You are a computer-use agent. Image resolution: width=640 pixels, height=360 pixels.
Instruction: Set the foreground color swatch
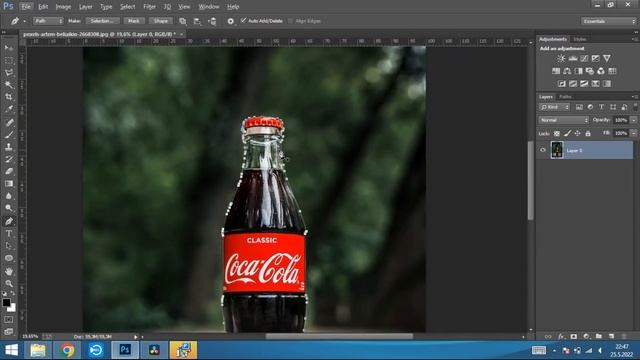[6, 302]
